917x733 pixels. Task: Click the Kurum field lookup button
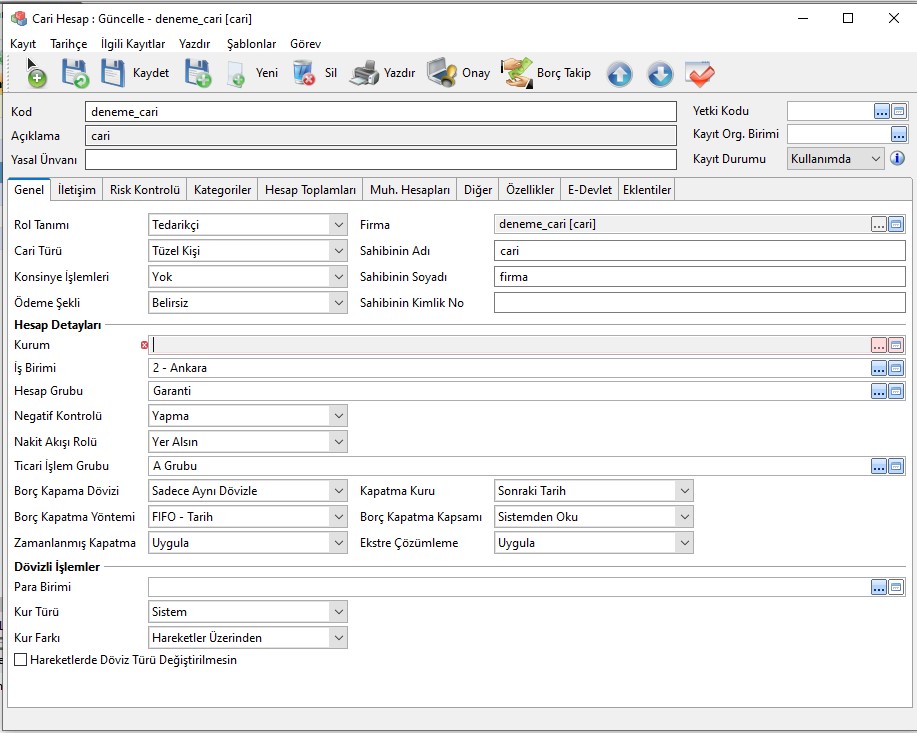click(879, 345)
